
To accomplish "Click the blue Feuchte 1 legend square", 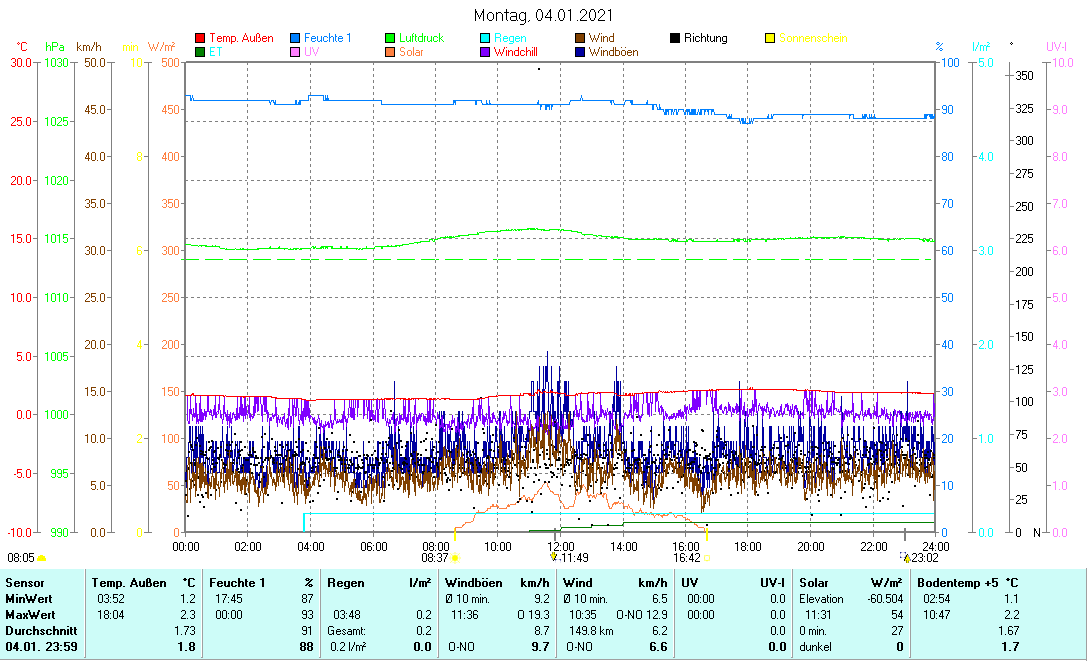I will [295, 39].
